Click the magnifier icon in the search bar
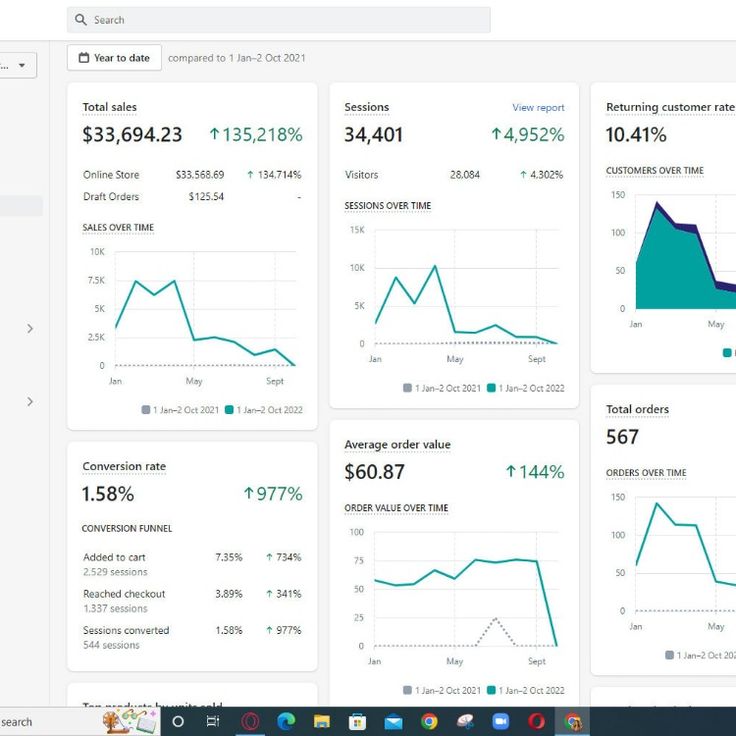The width and height of the screenshot is (736, 736). (x=82, y=20)
